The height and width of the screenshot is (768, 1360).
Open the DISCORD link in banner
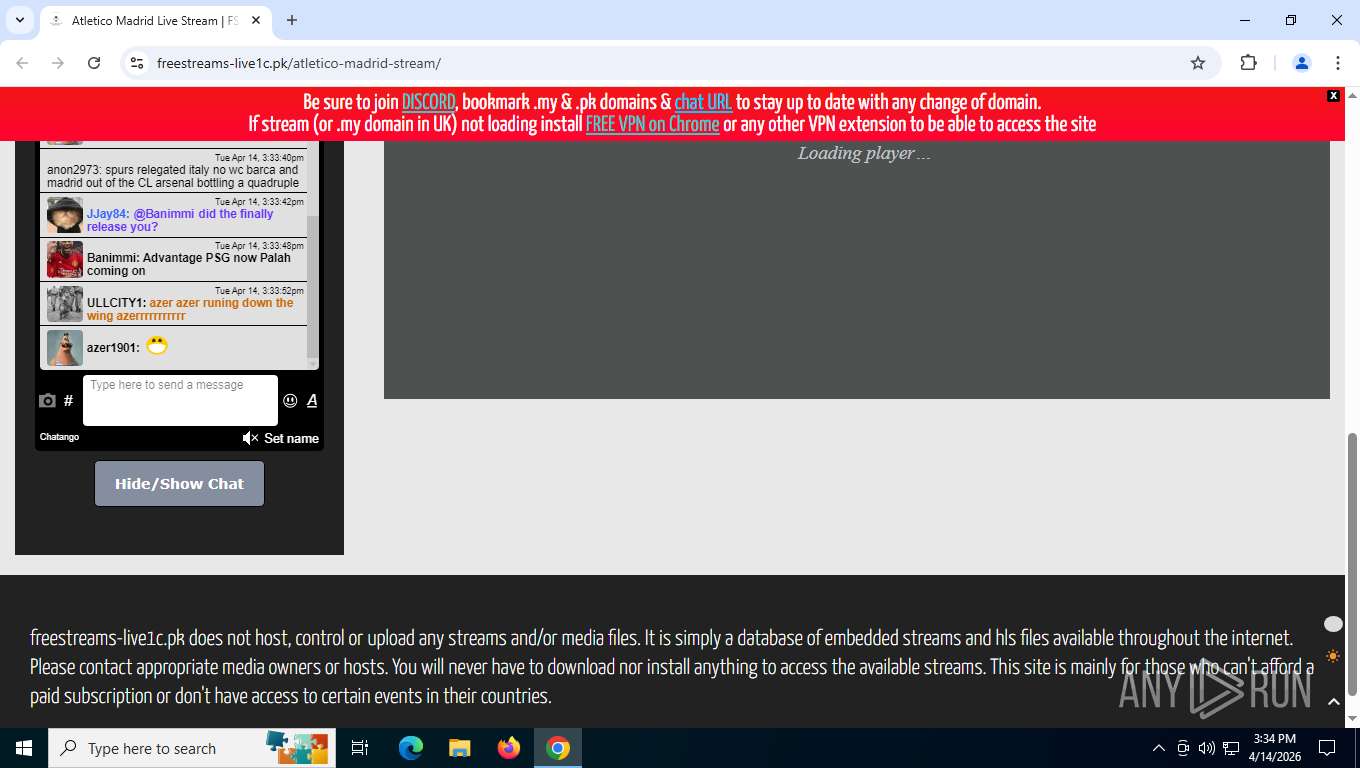429,102
